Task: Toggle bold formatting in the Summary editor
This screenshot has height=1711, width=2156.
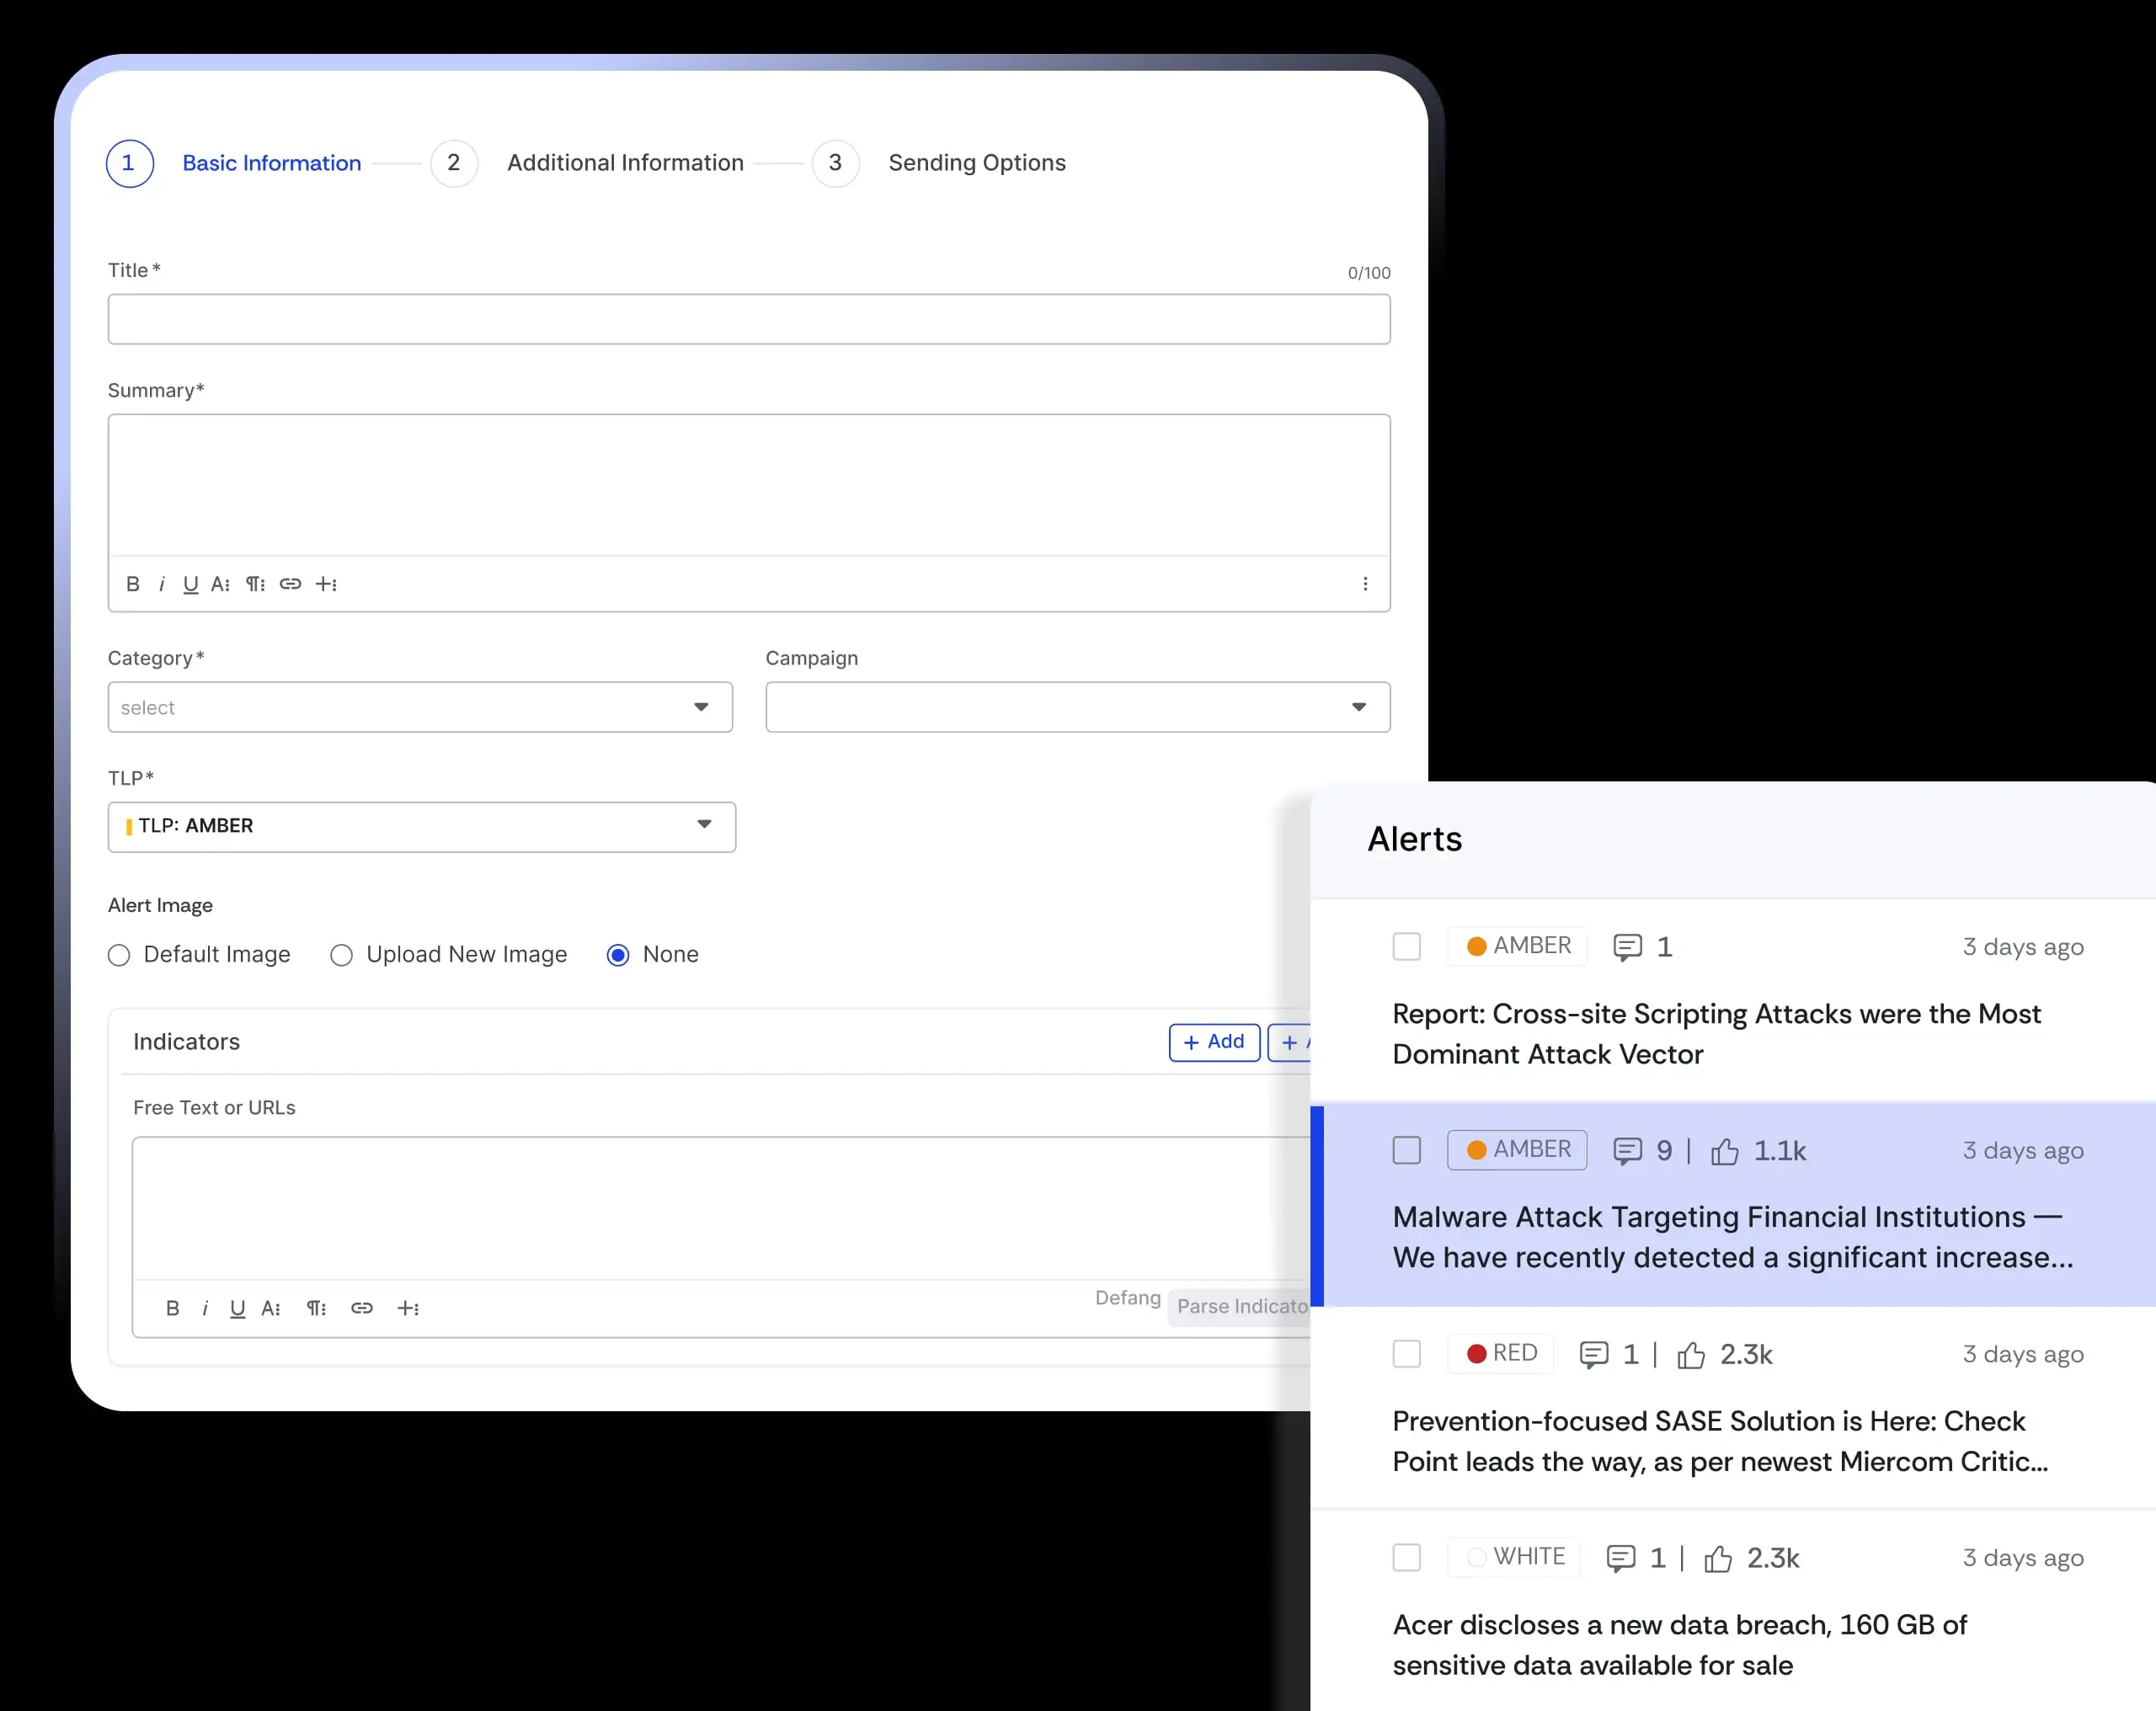Action: tap(133, 584)
